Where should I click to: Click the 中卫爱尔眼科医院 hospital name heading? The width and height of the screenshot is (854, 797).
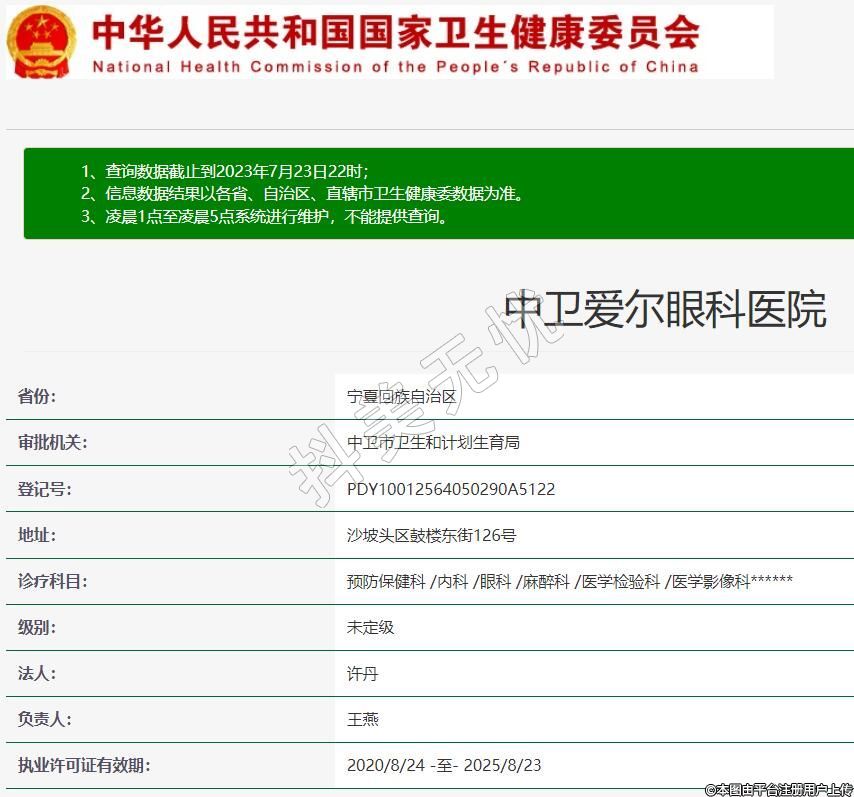665,310
